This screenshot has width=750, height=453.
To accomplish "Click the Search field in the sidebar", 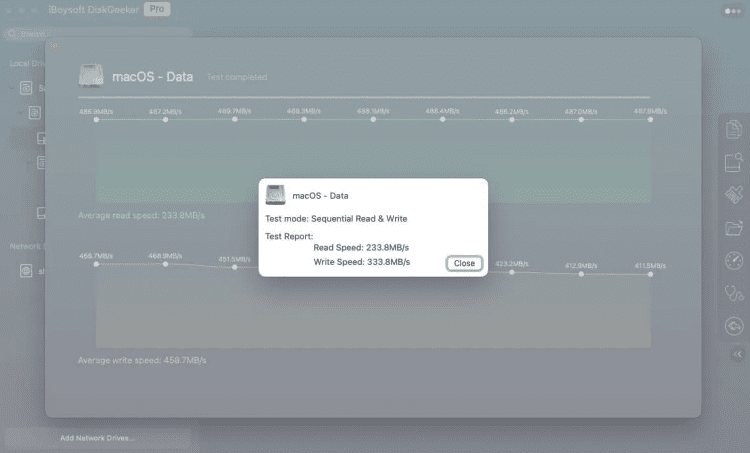I will (95, 33).
